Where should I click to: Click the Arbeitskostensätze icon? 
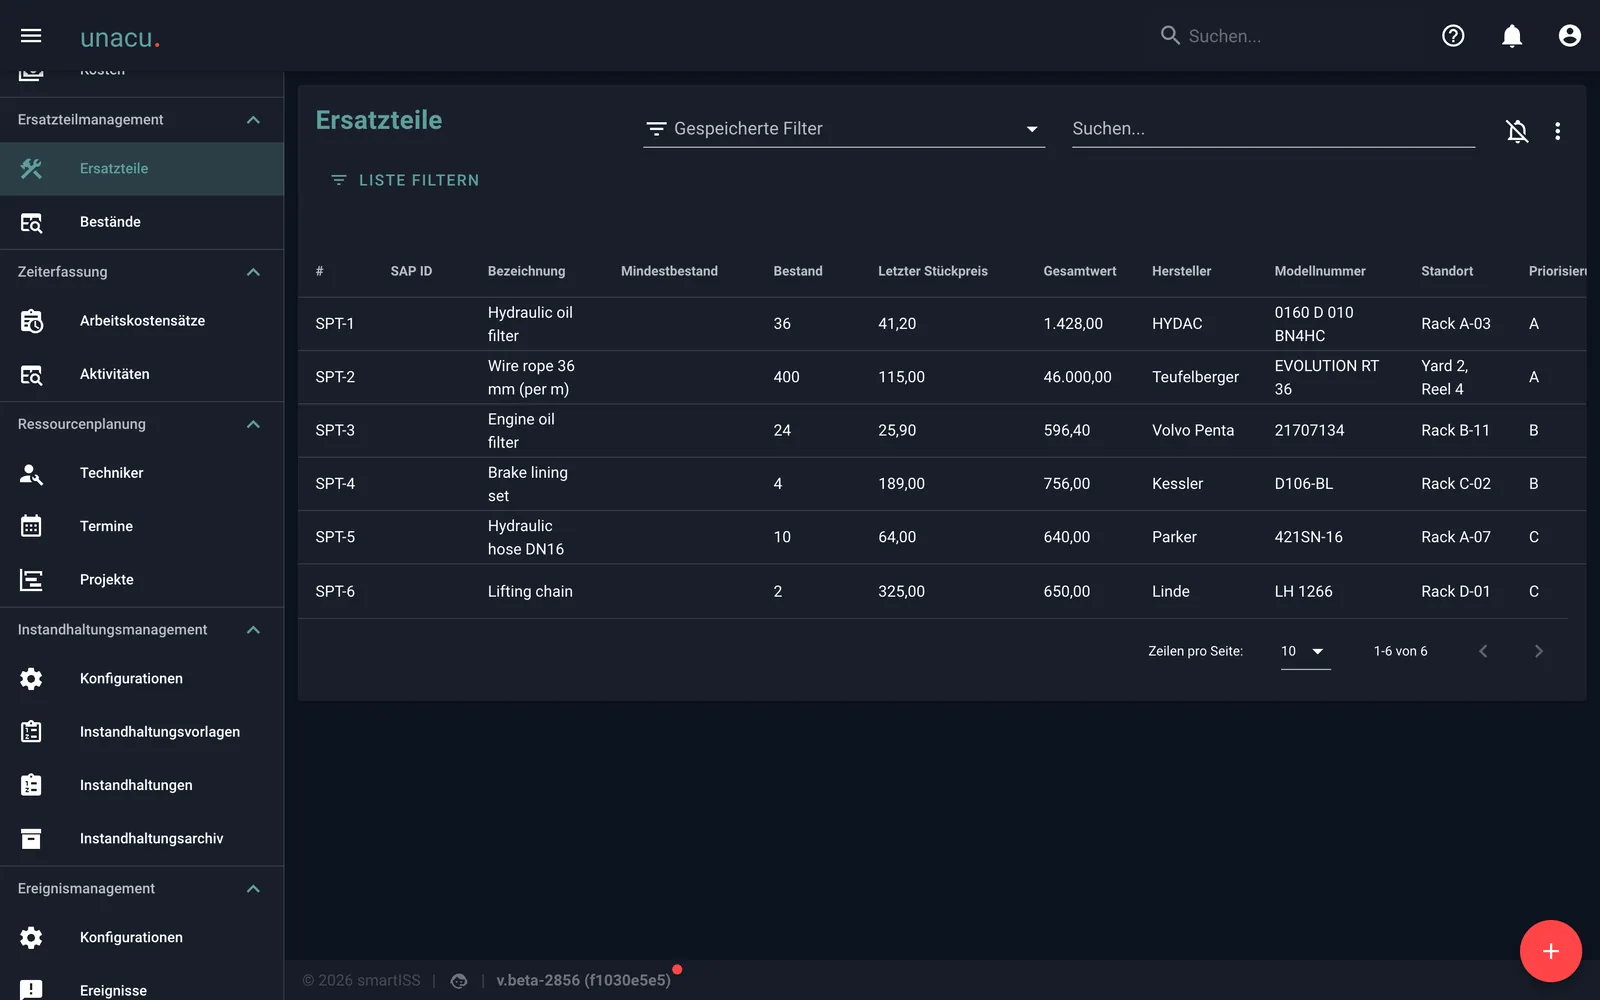(x=31, y=321)
